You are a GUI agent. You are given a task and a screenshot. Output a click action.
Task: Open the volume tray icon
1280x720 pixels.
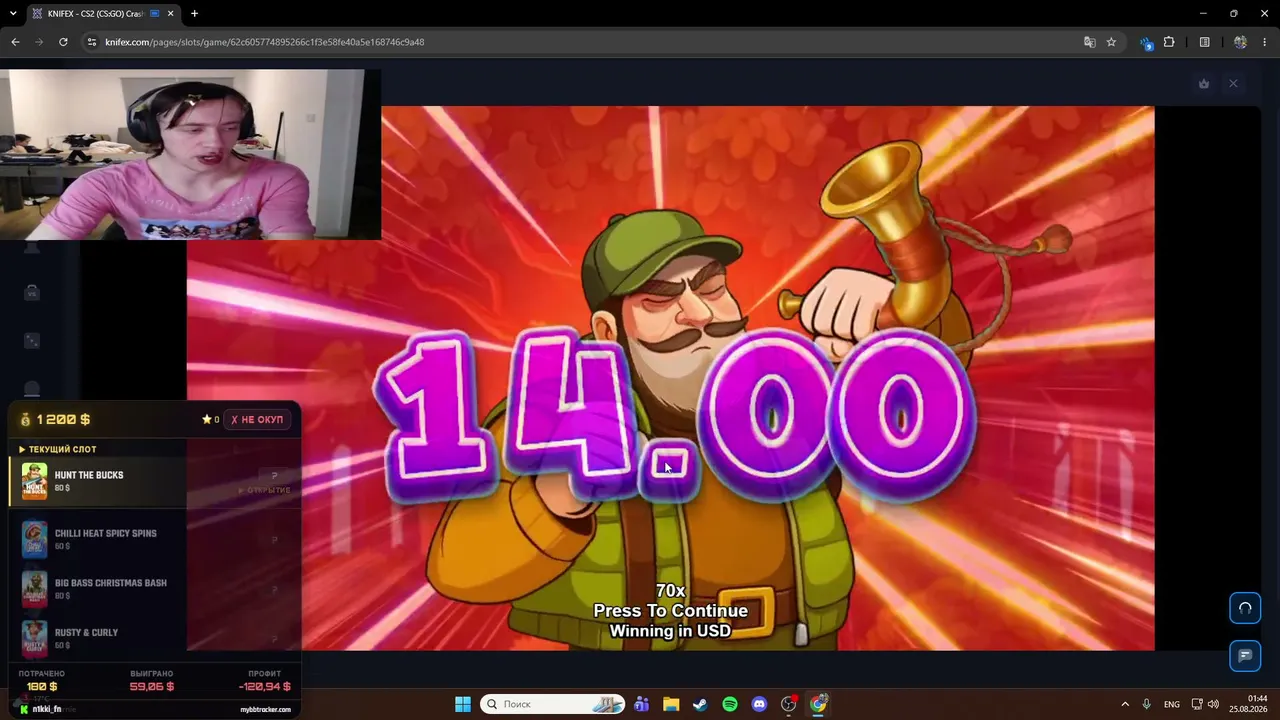[x=1213, y=704]
